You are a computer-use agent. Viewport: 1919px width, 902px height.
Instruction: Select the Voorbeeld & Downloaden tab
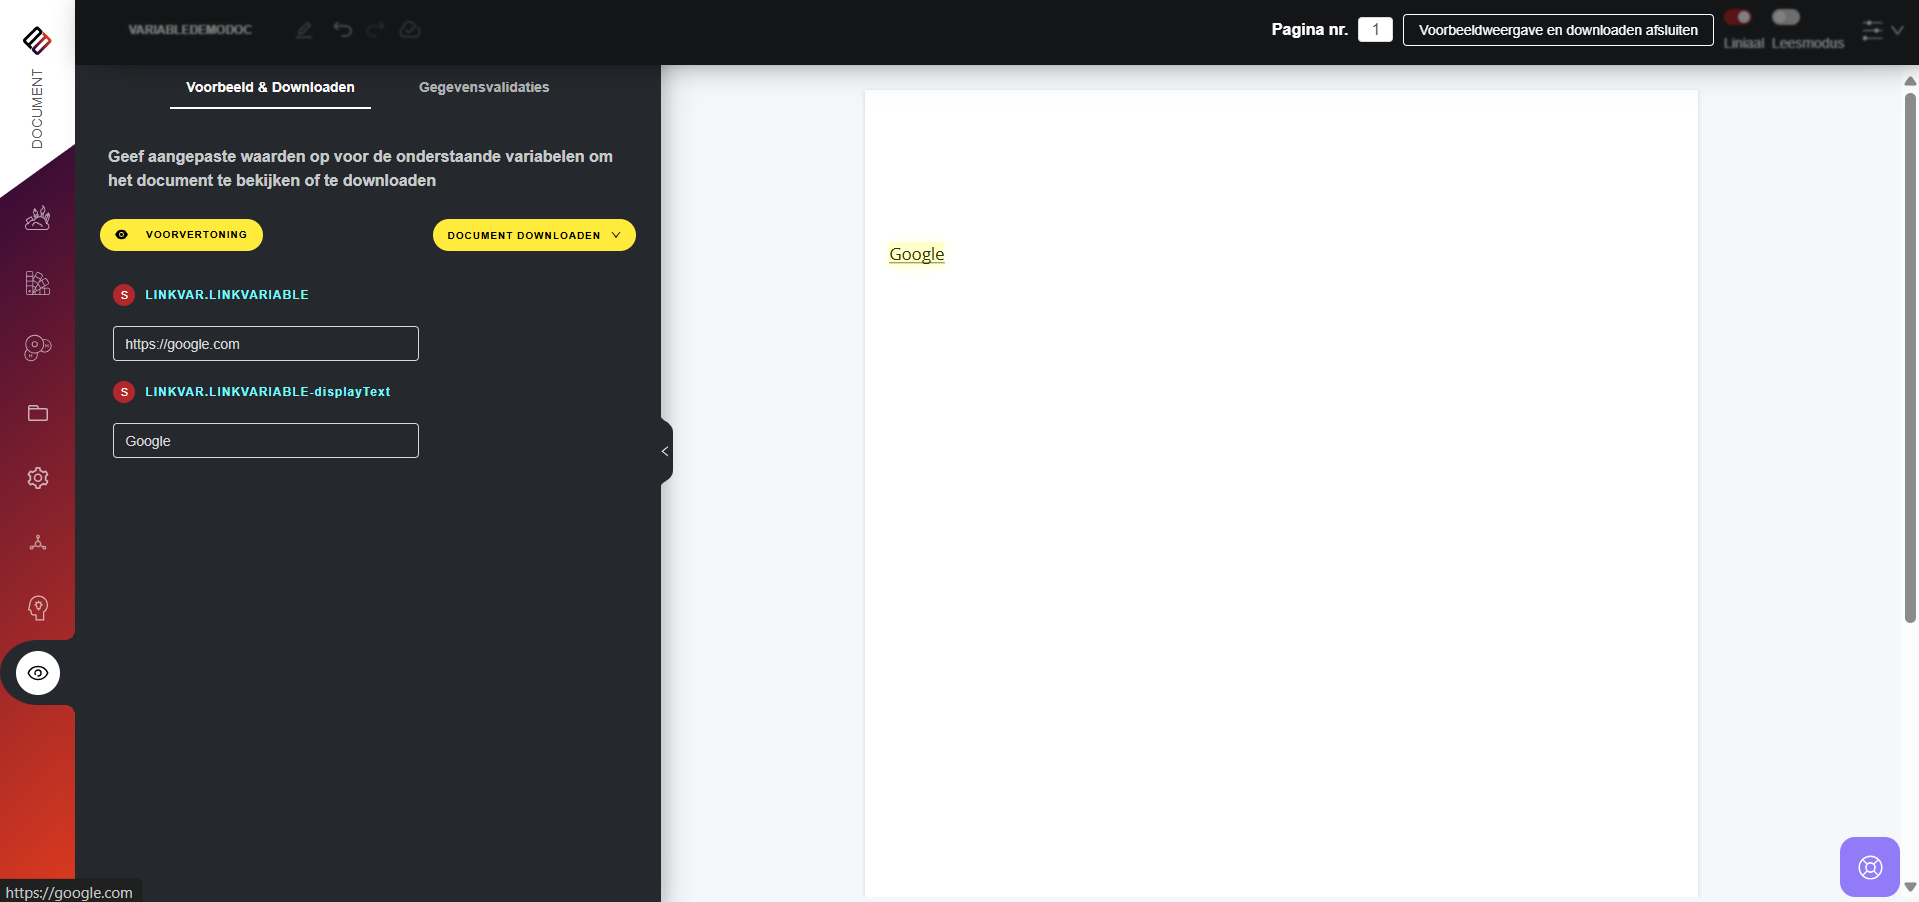270,87
